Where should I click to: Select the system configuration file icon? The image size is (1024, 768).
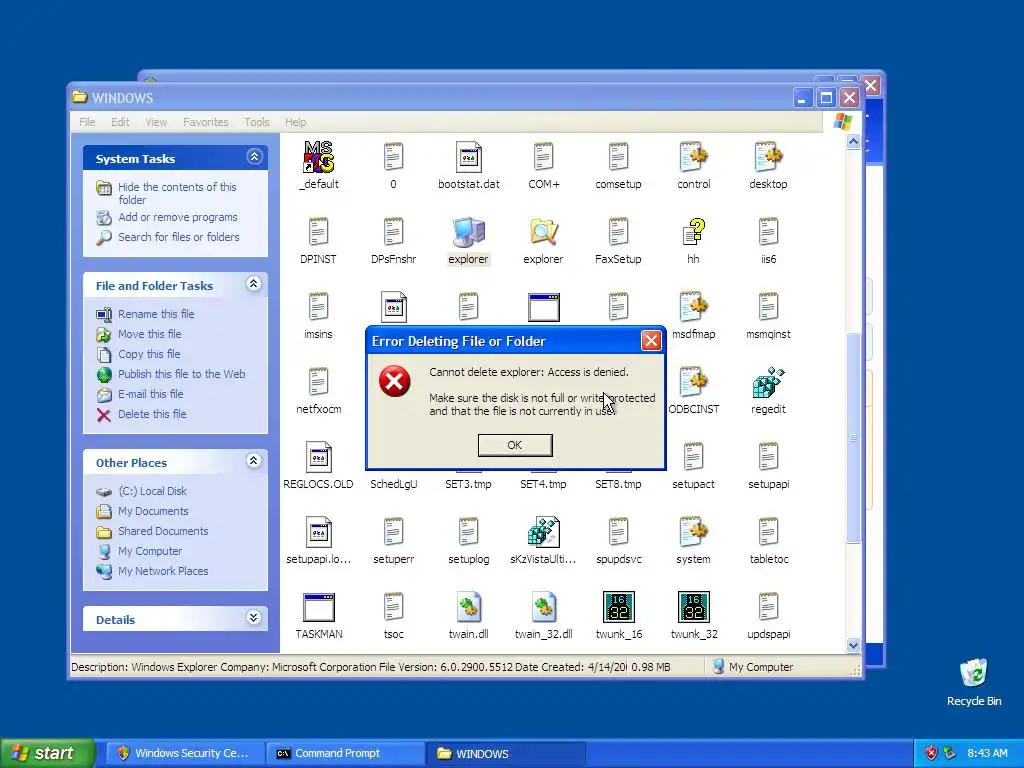click(694, 532)
